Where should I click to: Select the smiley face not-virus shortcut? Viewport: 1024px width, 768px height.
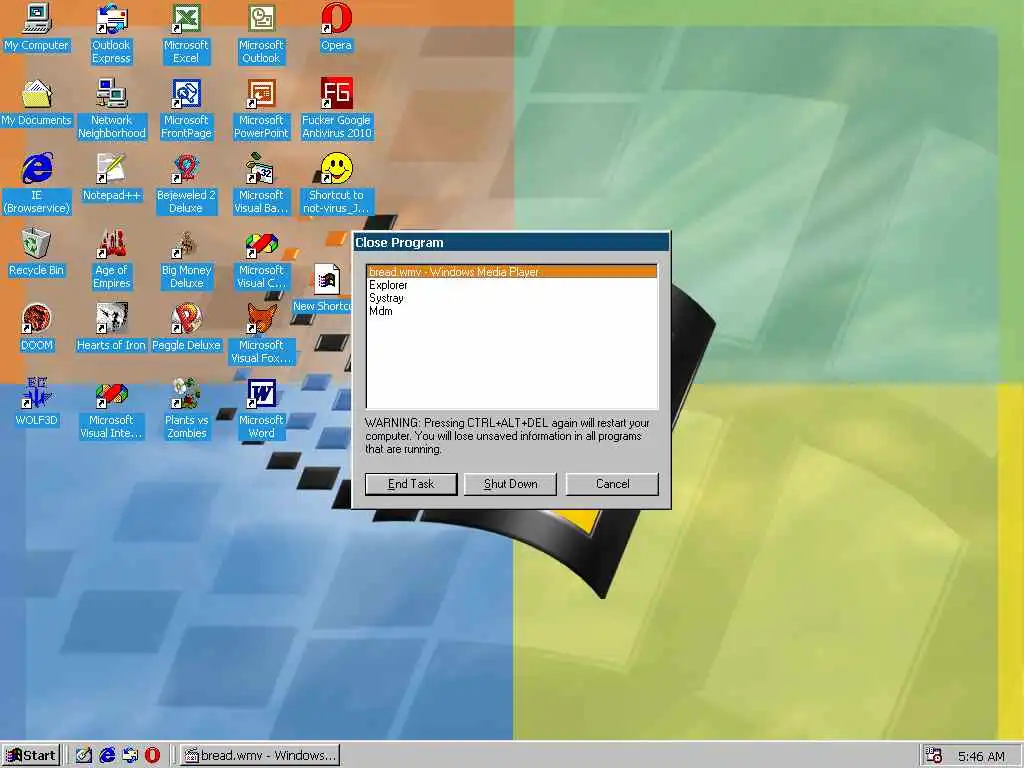[x=336, y=184]
